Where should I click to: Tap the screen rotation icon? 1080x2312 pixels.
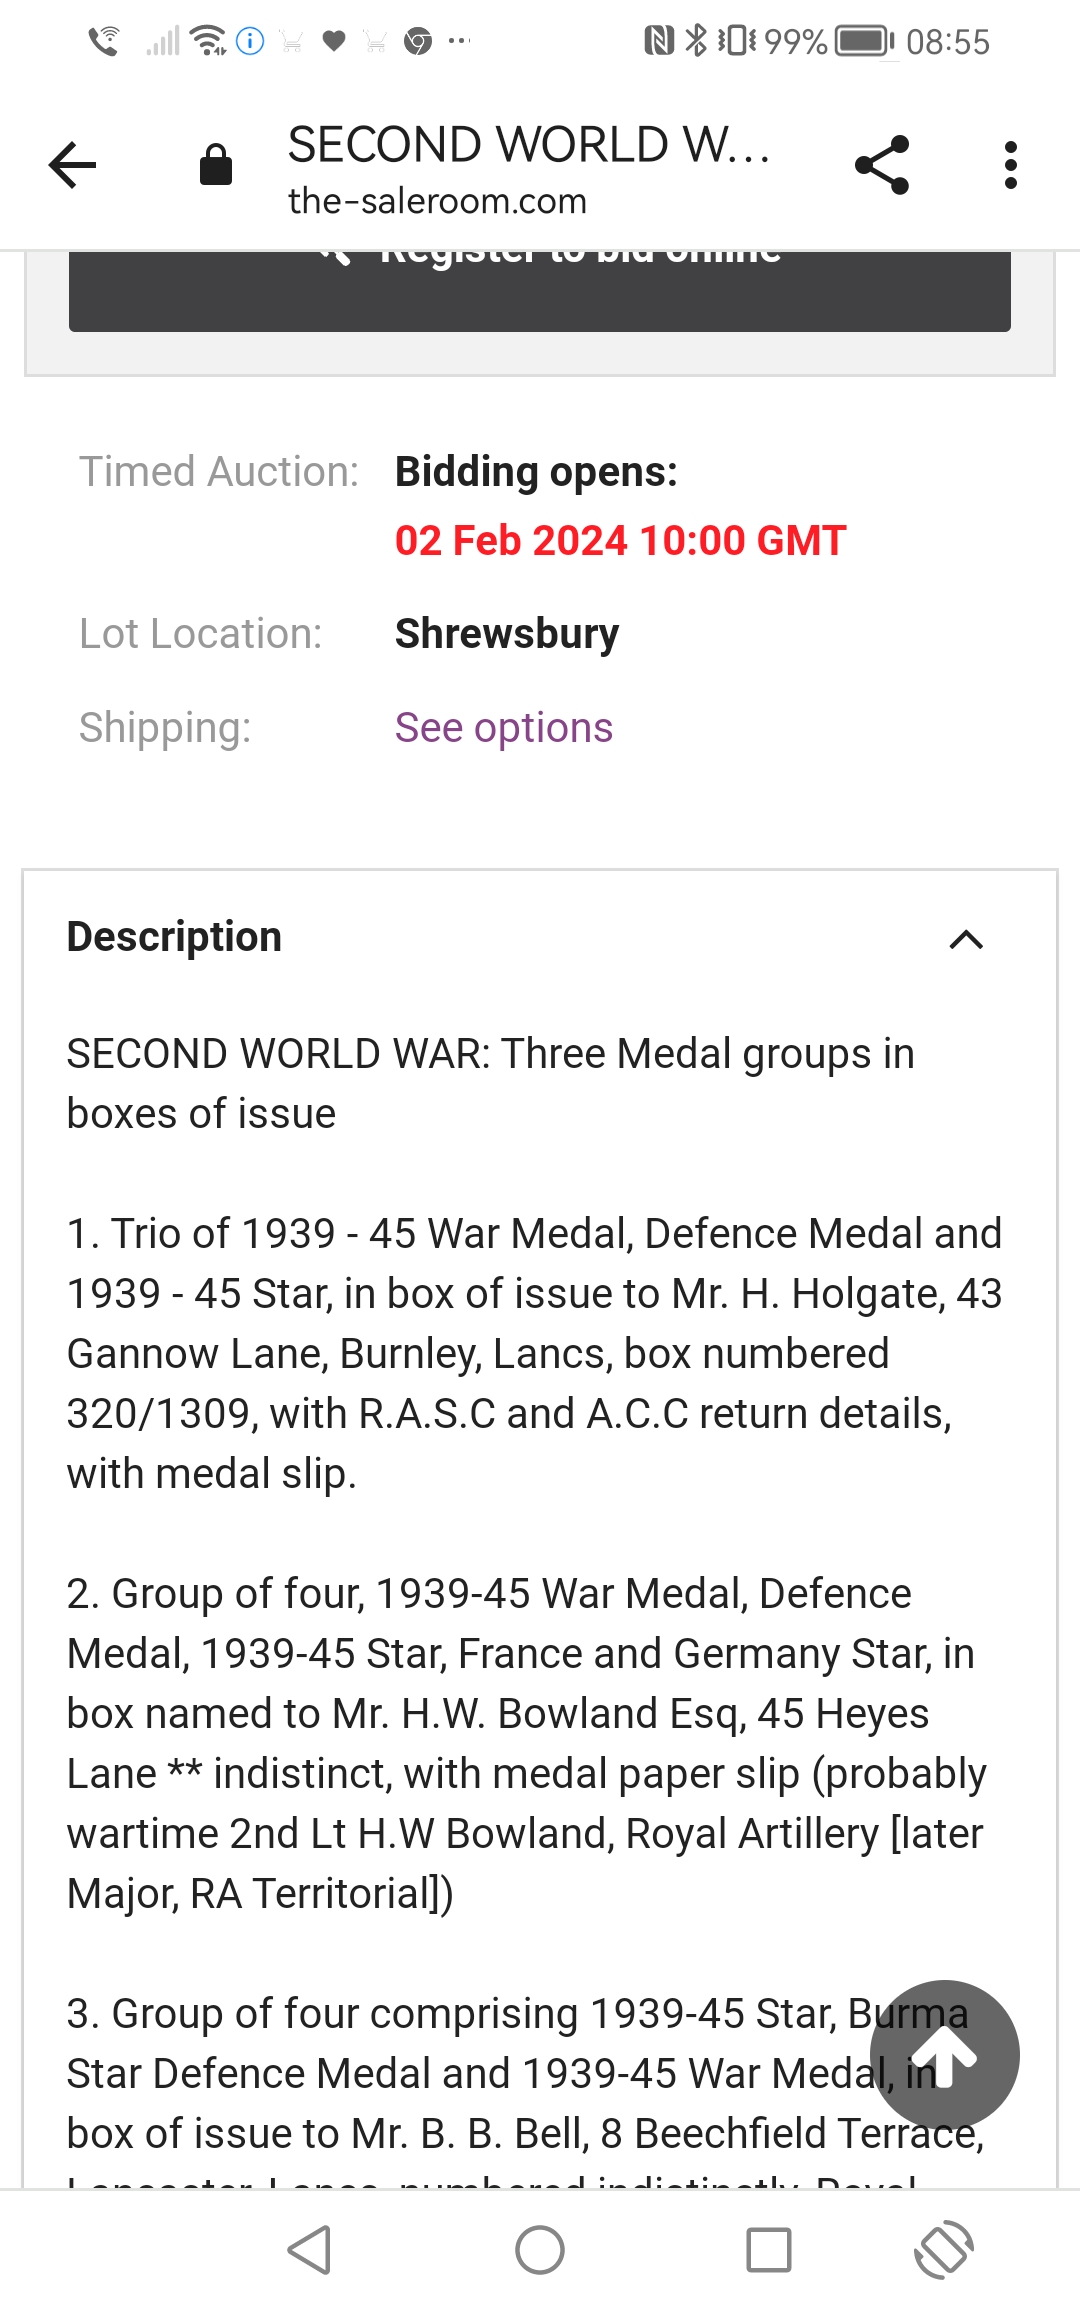(x=943, y=2250)
